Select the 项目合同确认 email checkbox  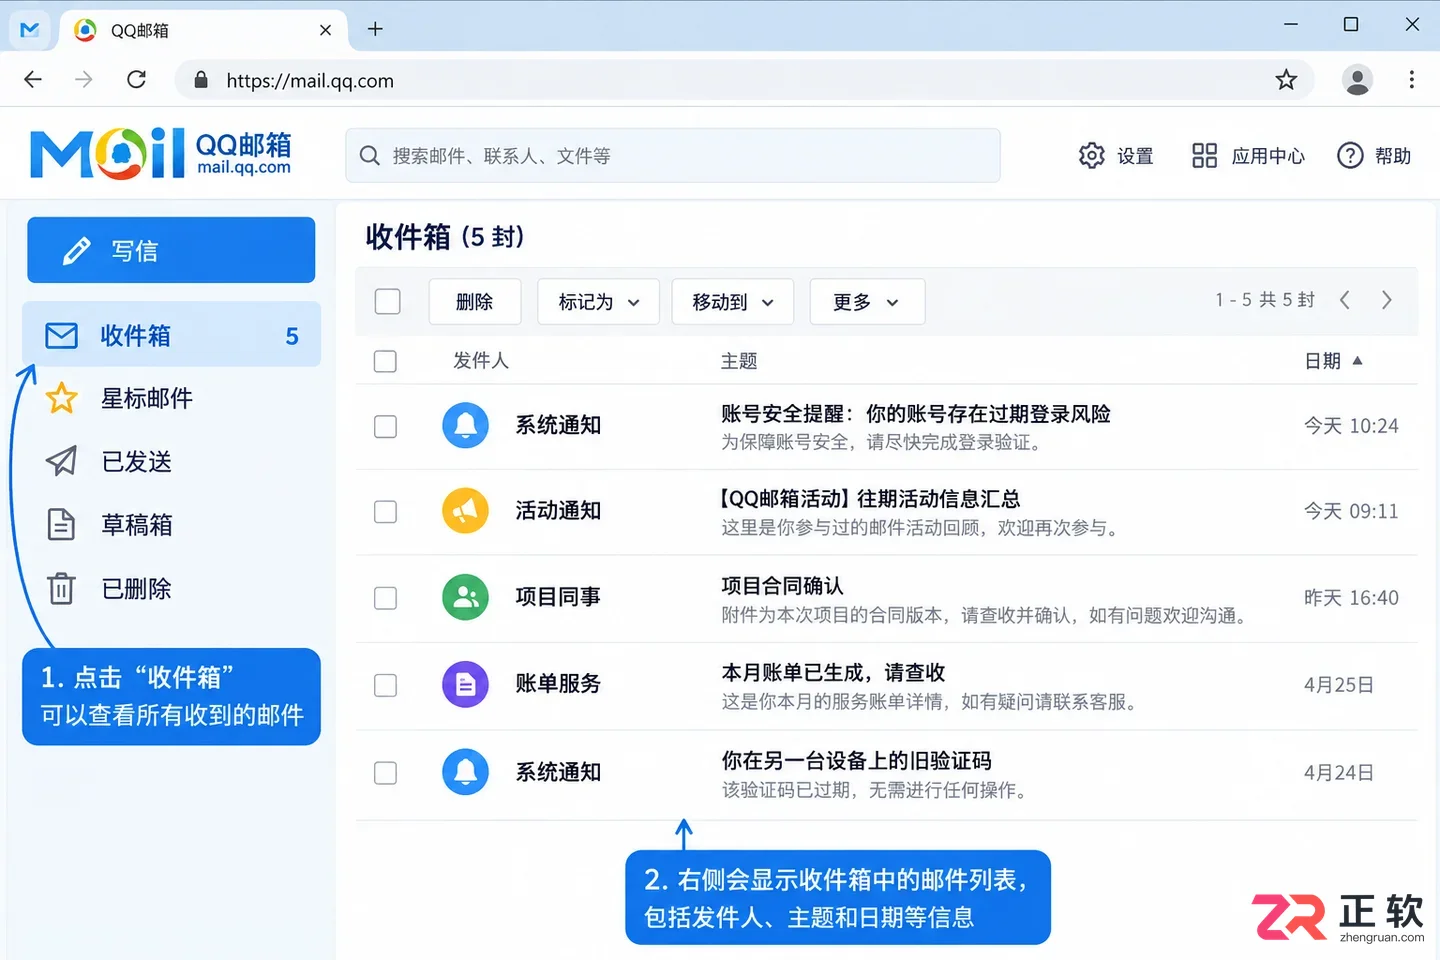(x=385, y=598)
